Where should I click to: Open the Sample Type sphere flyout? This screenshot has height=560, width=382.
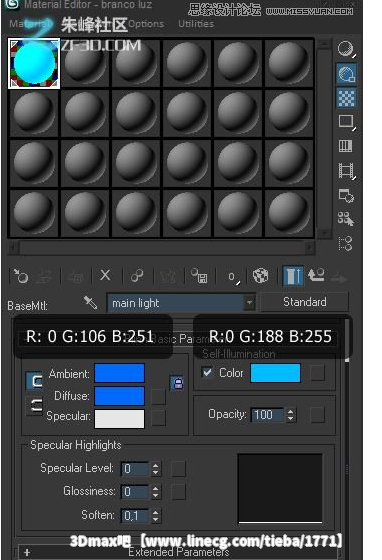[x=346, y=49]
